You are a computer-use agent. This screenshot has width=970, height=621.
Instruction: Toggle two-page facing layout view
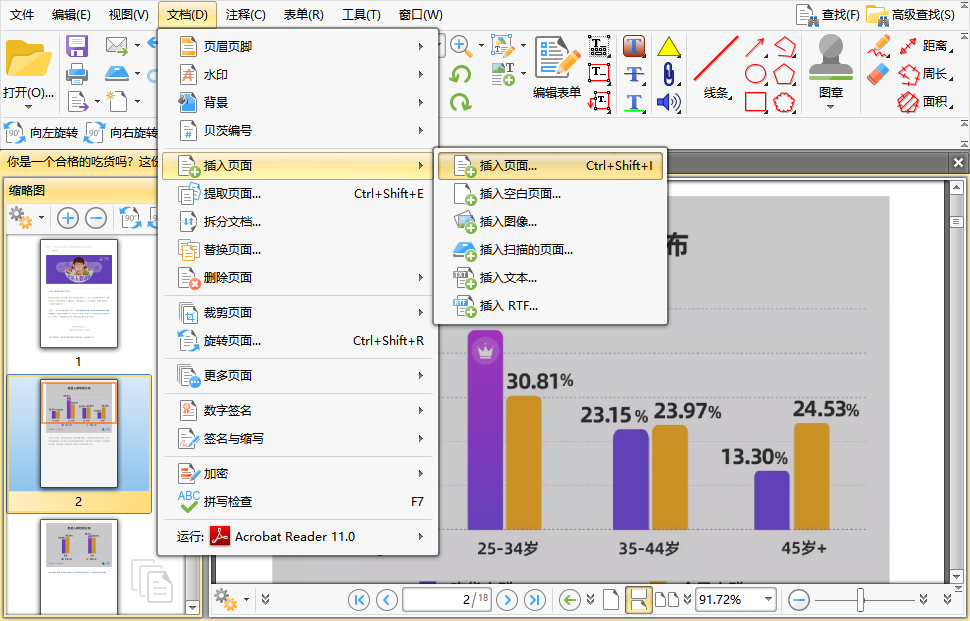pyautogui.click(x=667, y=599)
